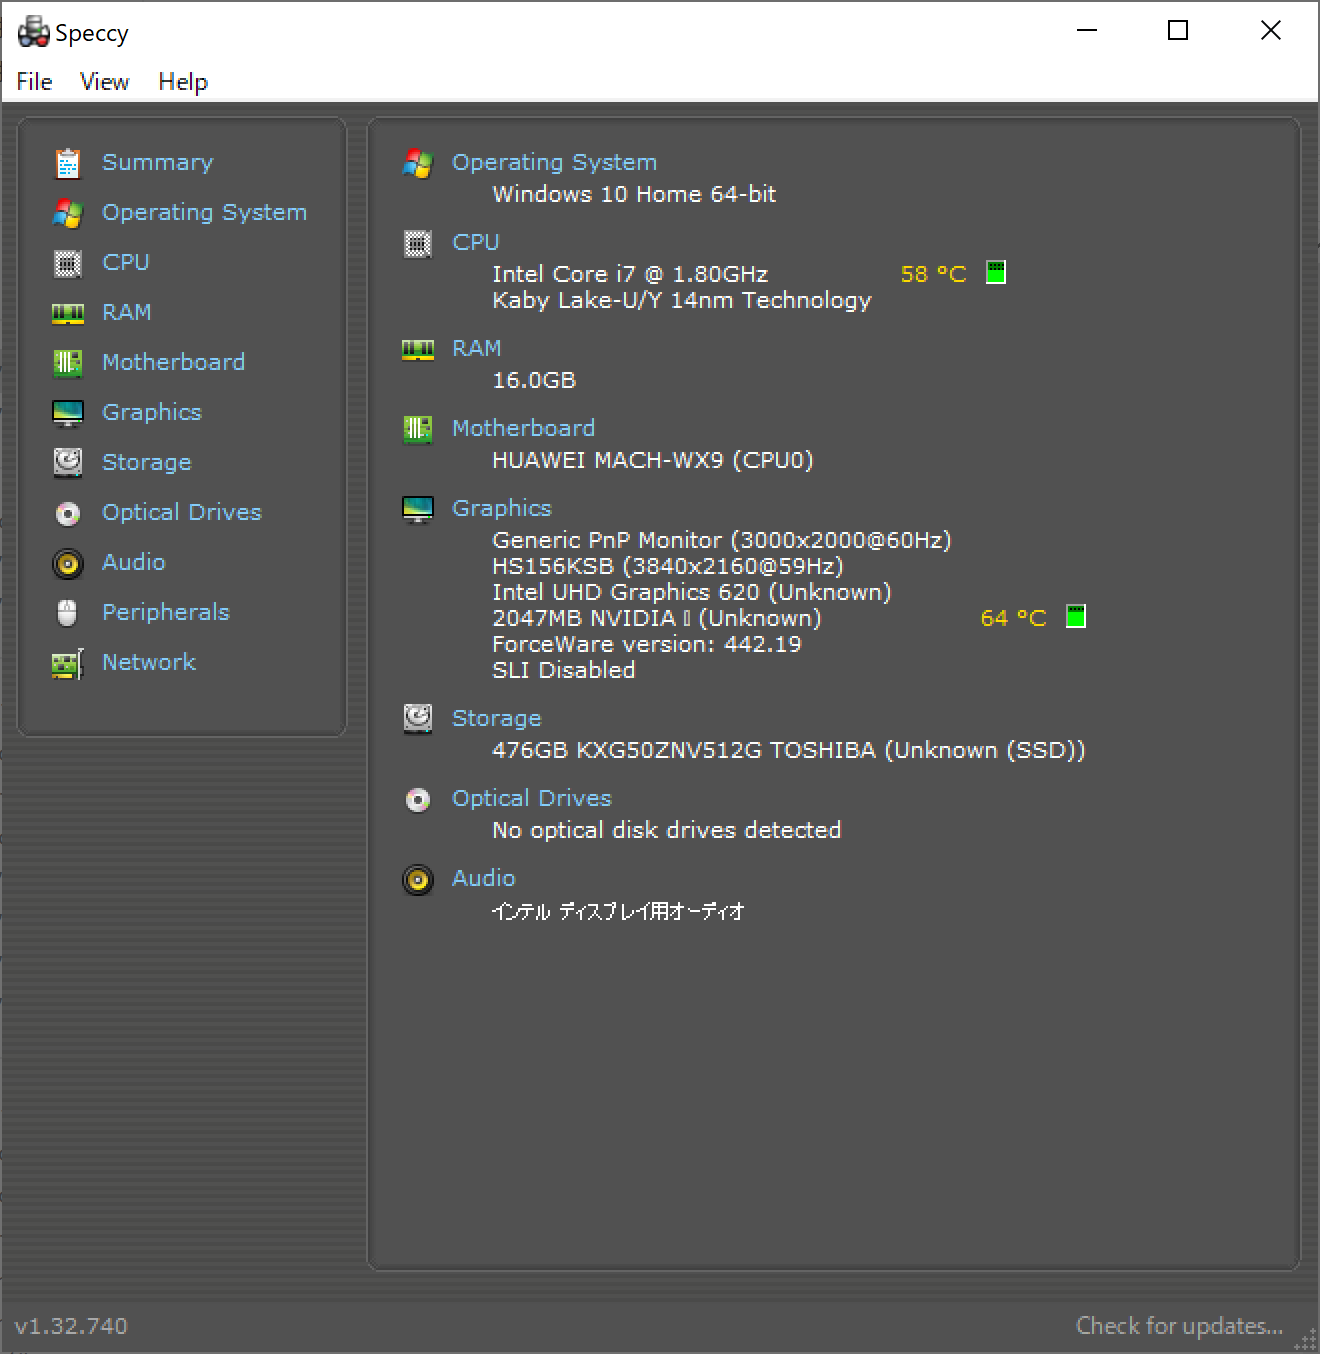Click the Motherboard icon in summary panel
Viewport: 1320px width, 1354px height.
[417, 429]
